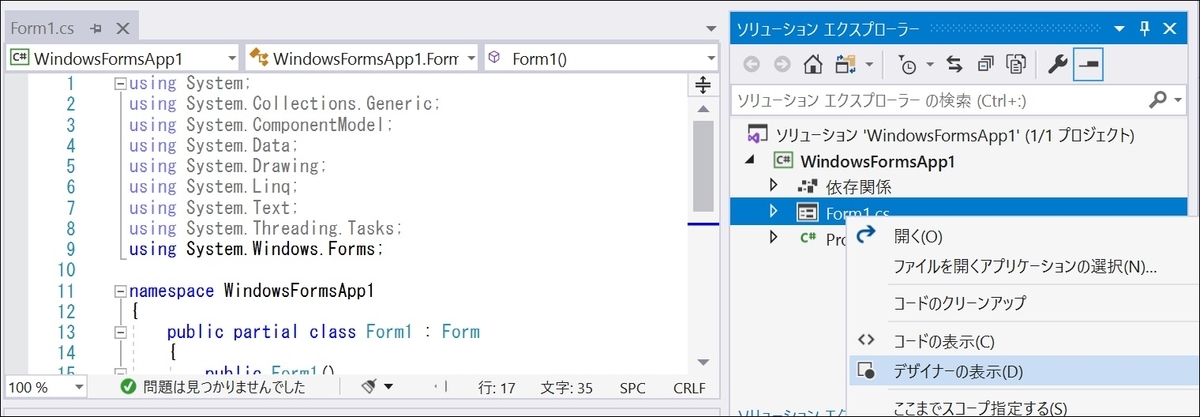Viewport: 1200px width, 417px height.
Task: Click the 文字: 35 column indicator
Action: 567,387
